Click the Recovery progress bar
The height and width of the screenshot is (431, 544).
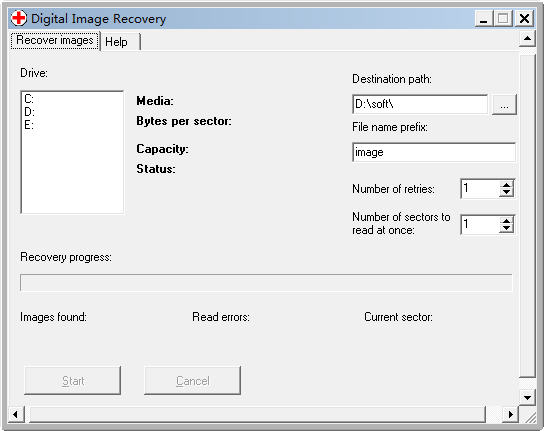(x=266, y=283)
